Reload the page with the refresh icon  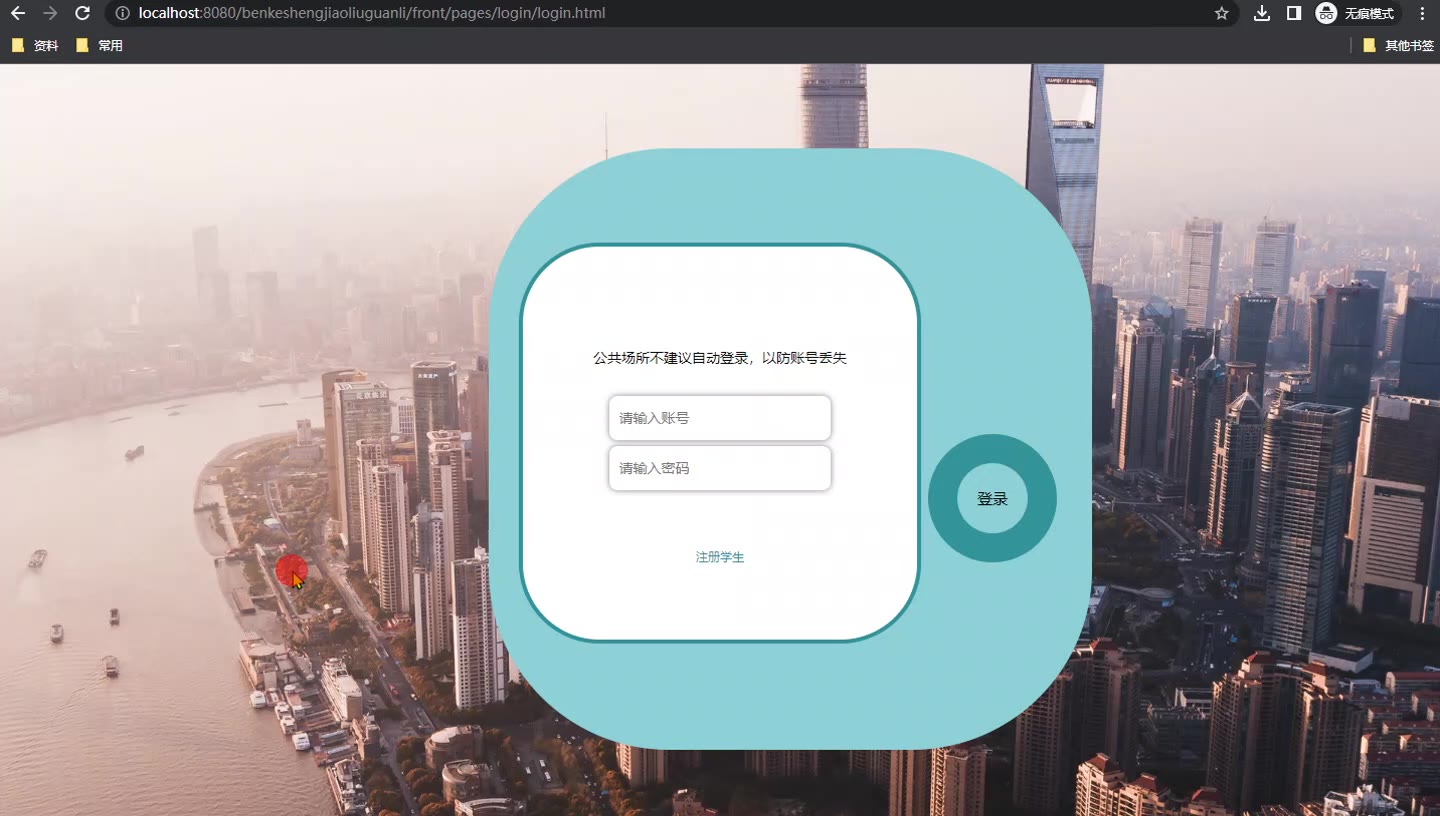(x=83, y=13)
